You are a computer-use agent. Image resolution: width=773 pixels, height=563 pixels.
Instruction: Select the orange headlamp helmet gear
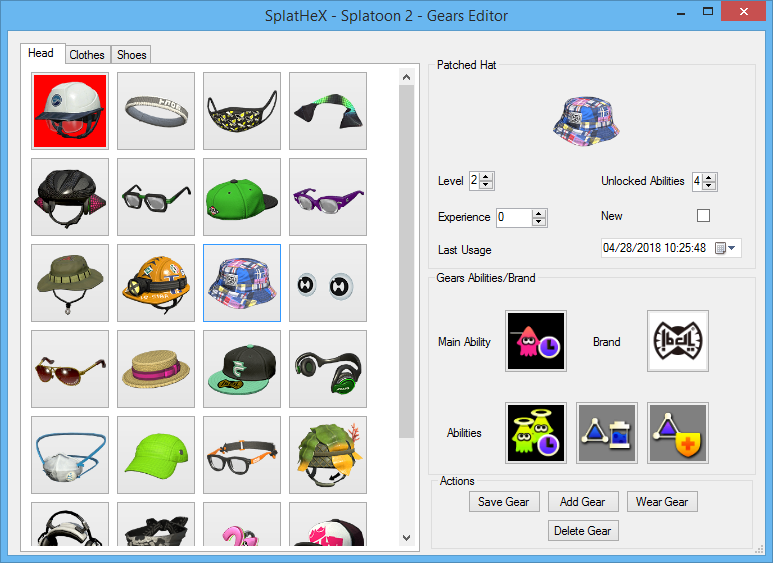click(156, 283)
